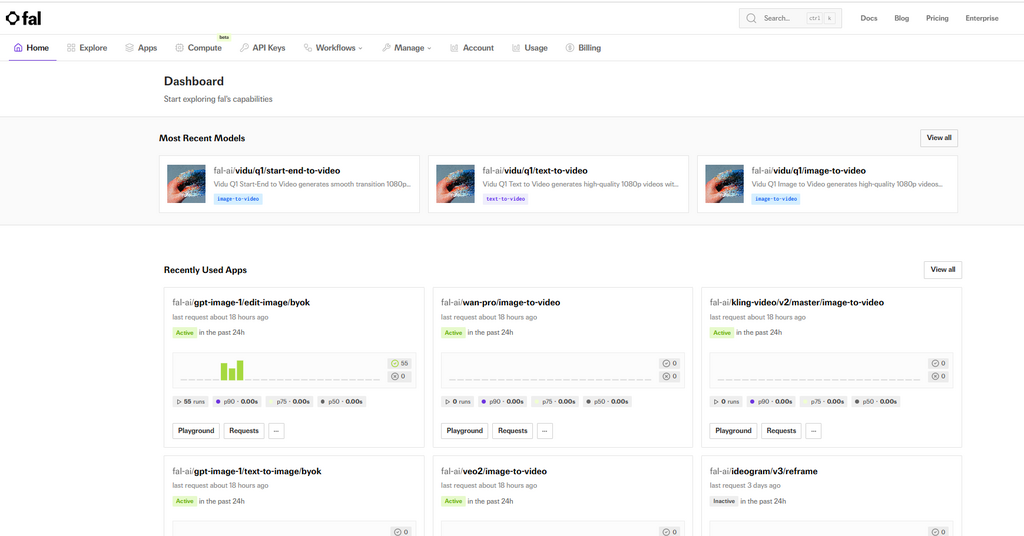View all Recently Used Apps
This screenshot has height=536, width=1024.
(x=943, y=270)
